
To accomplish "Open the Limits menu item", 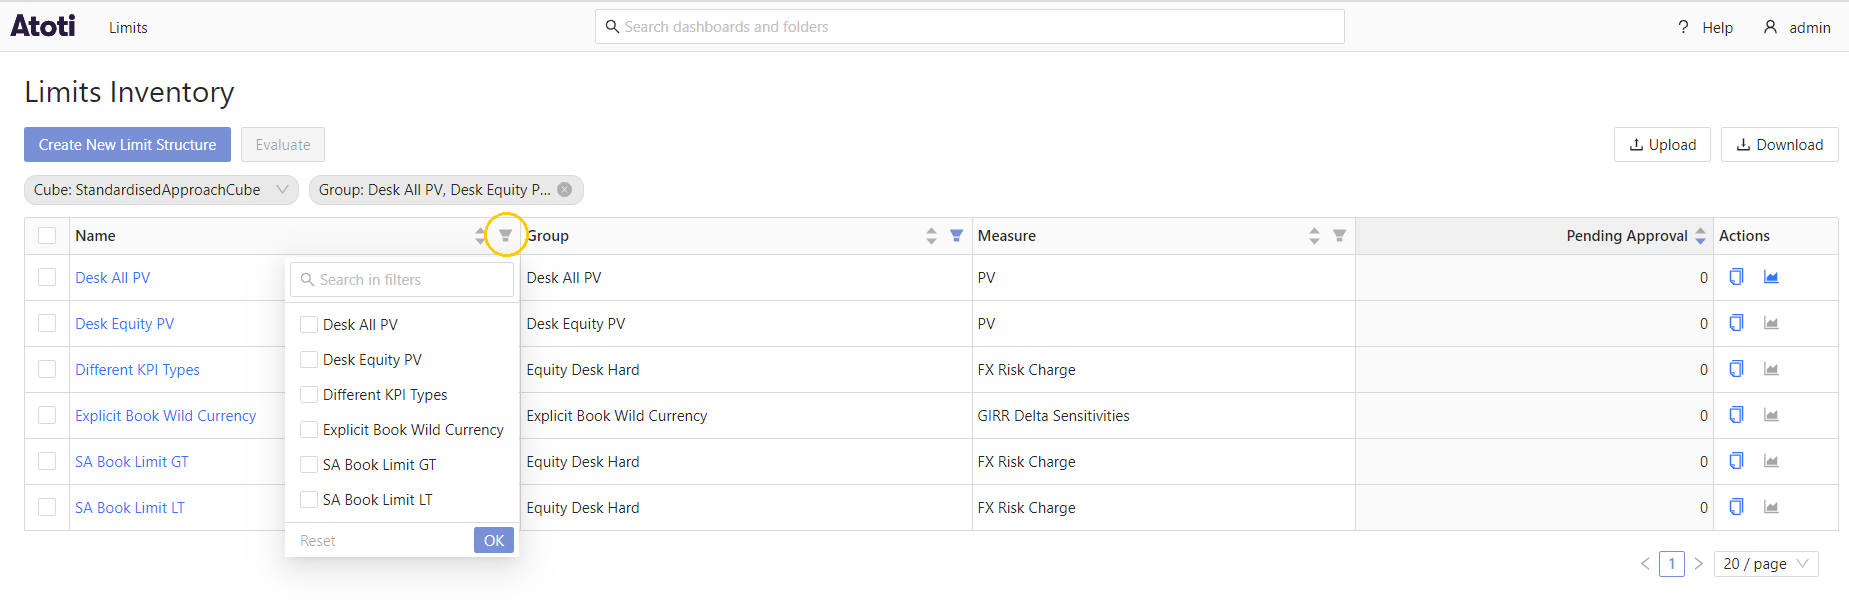I will tap(128, 28).
